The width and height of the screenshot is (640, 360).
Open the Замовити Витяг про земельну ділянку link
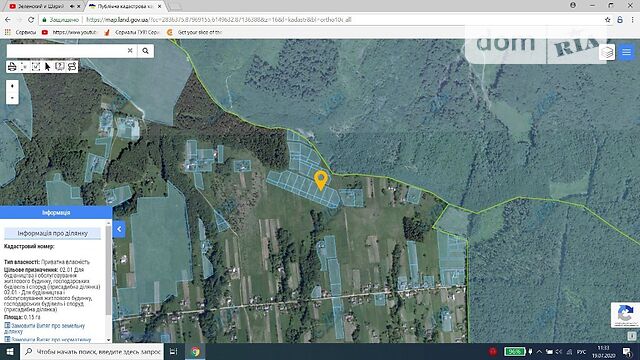(x=47, y=328)
